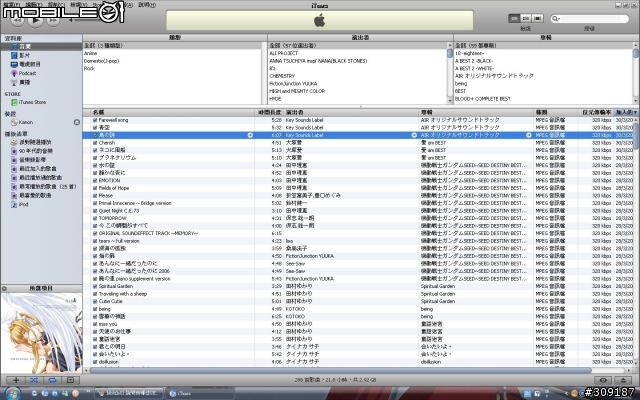Viewport: 640px width, 400px height.
Task: Sort tracks by 專輯 column header
Action: pyautogui.click(x=476, y=112)
